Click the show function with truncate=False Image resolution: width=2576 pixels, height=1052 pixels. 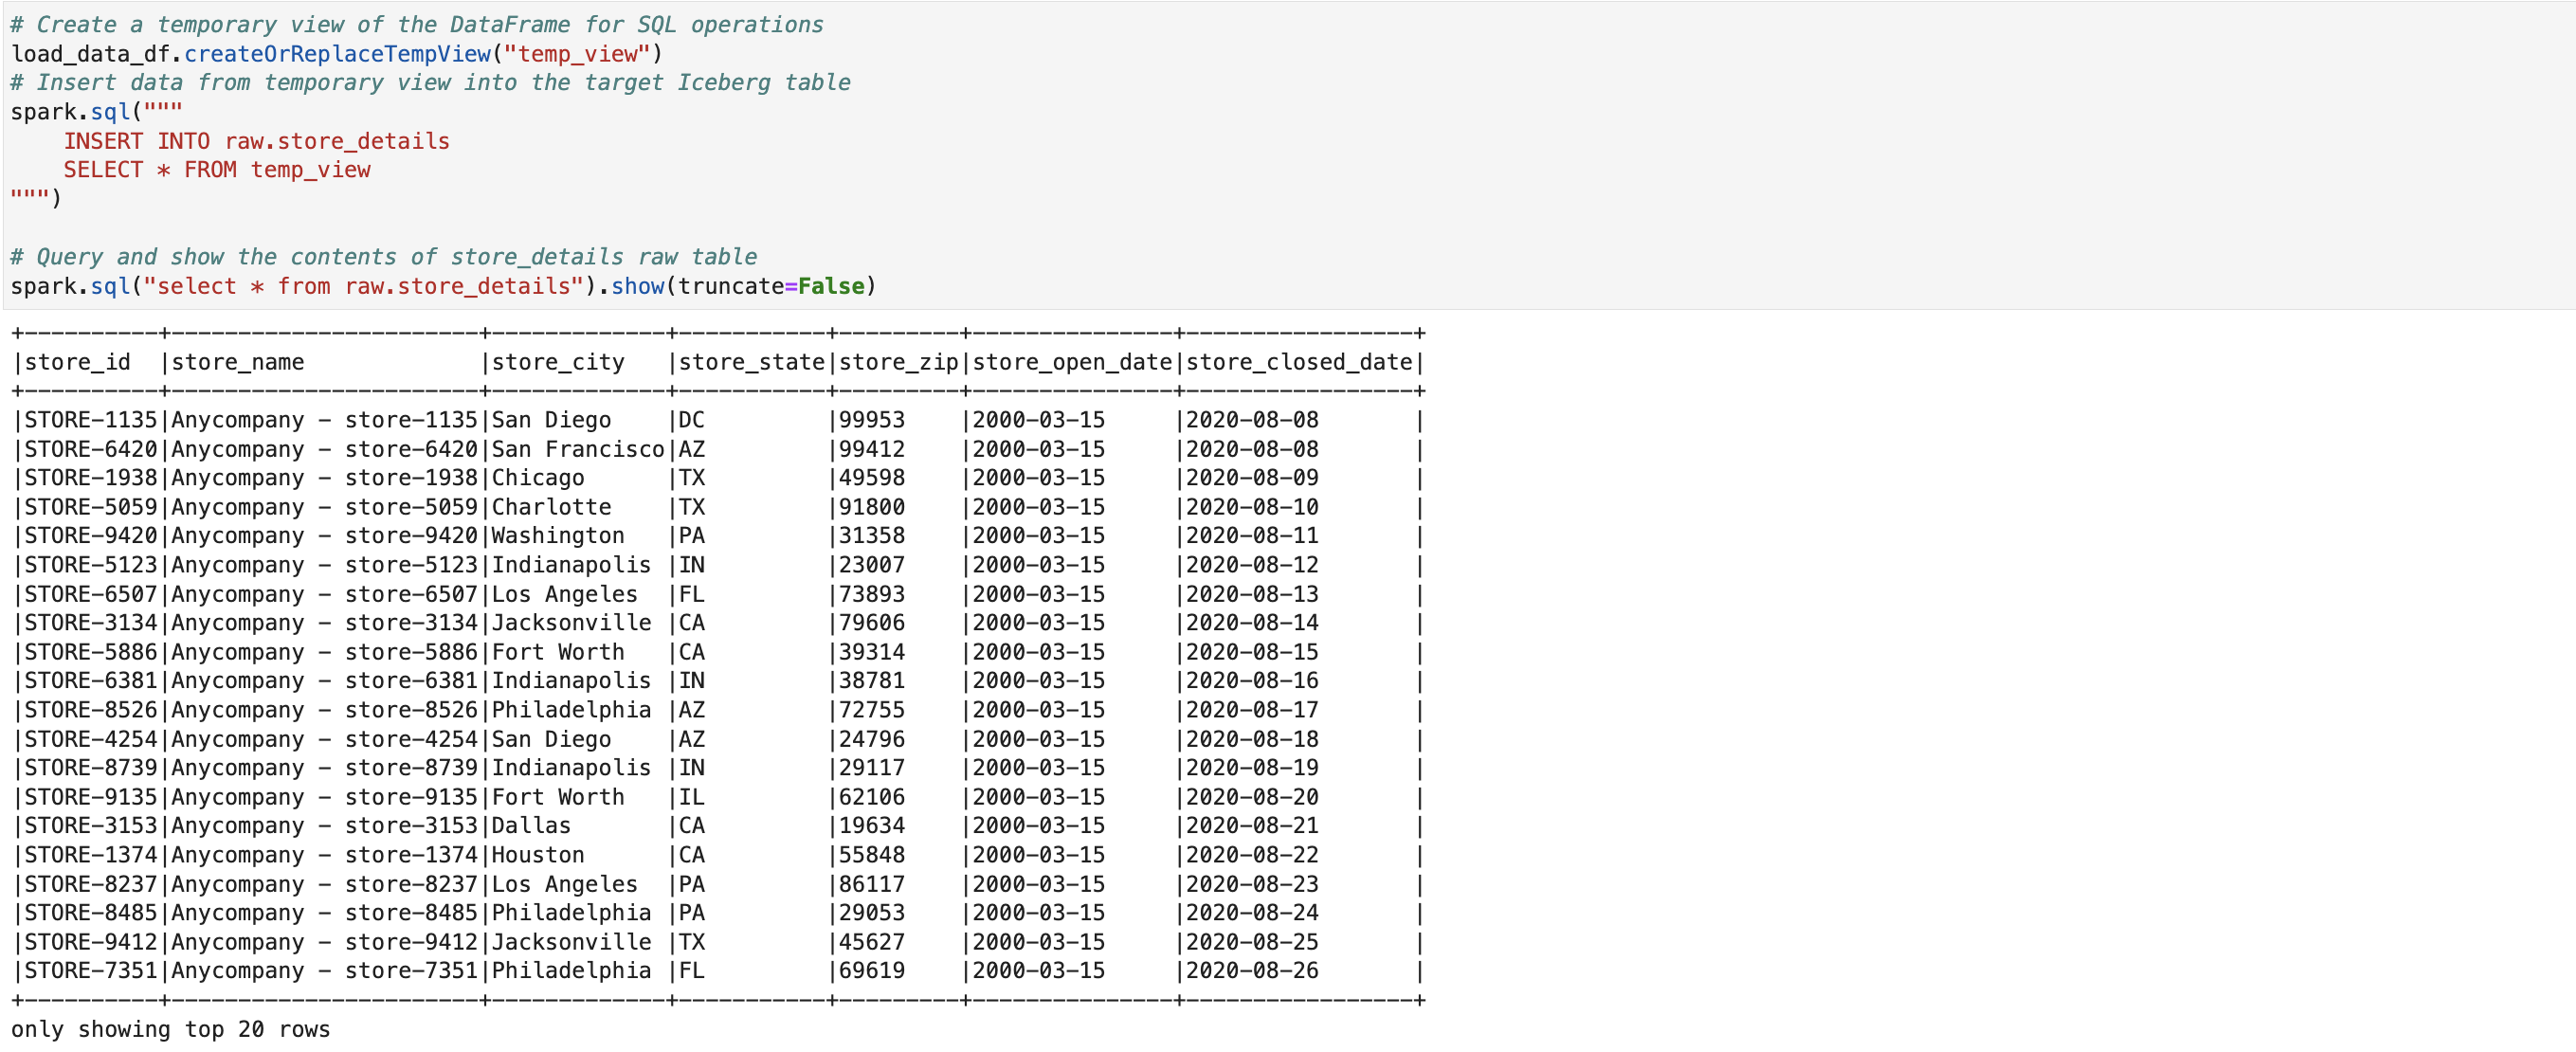point(638,286)
